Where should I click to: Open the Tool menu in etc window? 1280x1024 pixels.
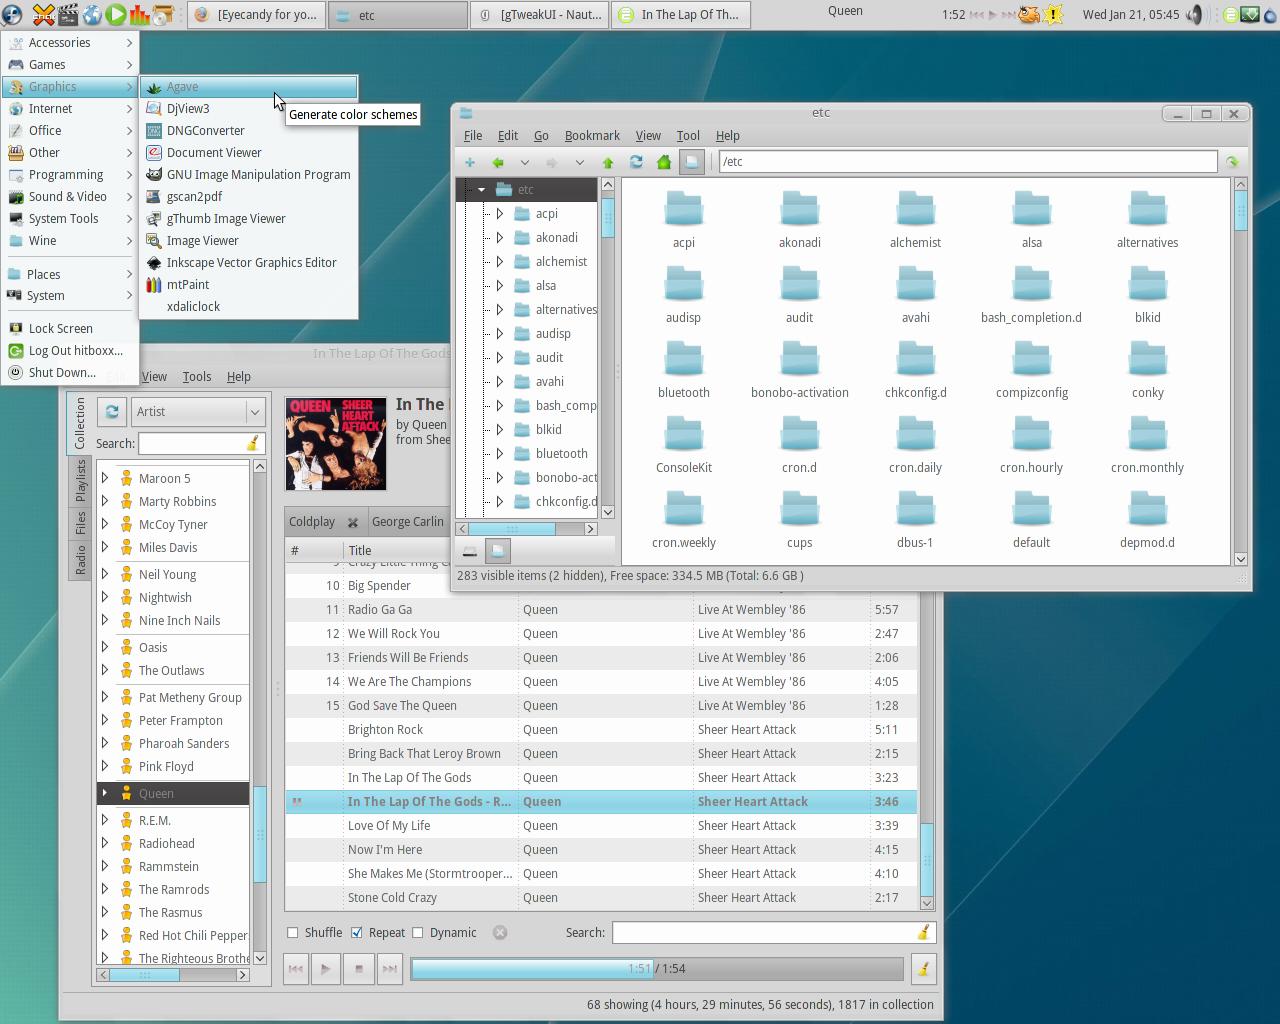(x=688, y=136)
